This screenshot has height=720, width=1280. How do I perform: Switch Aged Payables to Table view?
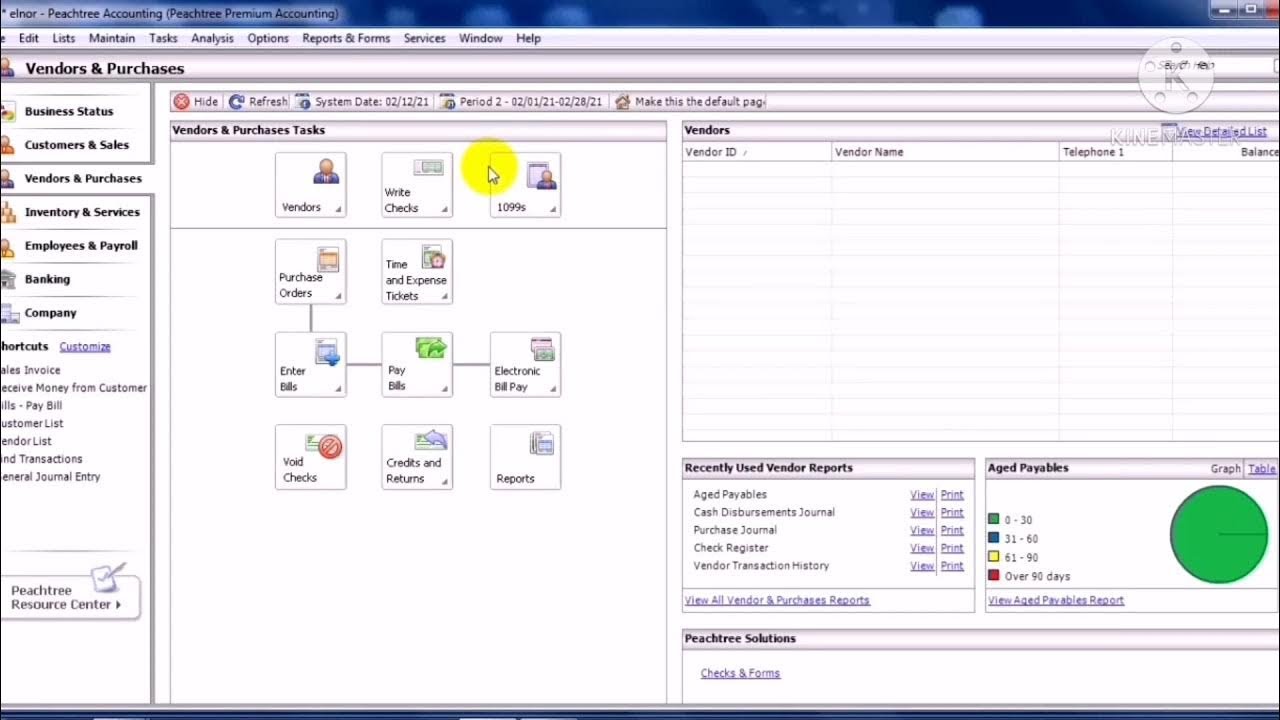[x=1262, y=469]
